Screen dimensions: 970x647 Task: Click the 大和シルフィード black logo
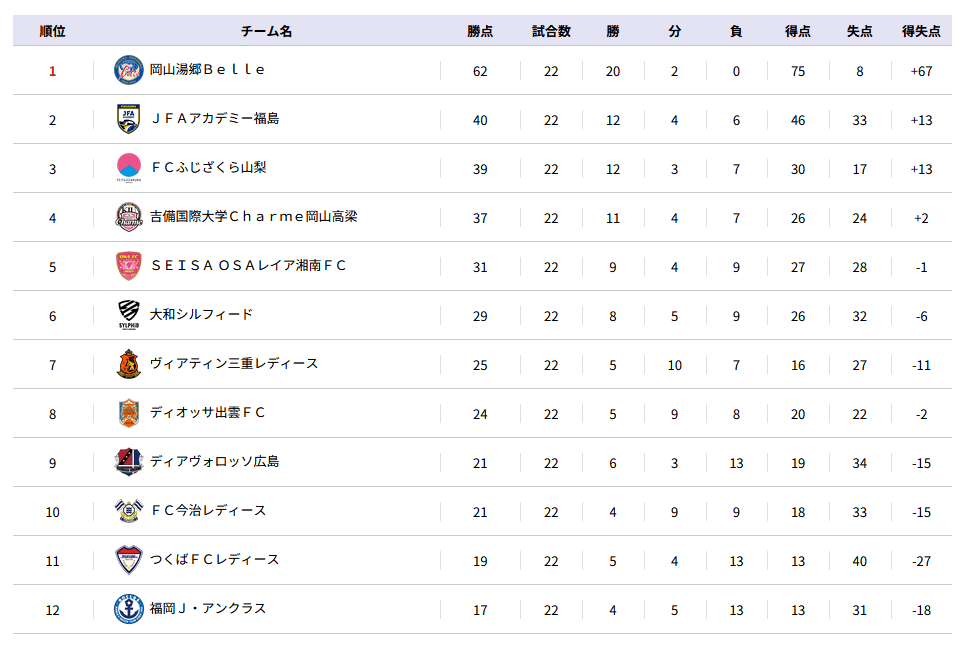pyautogui.click(x=129, y=315)
